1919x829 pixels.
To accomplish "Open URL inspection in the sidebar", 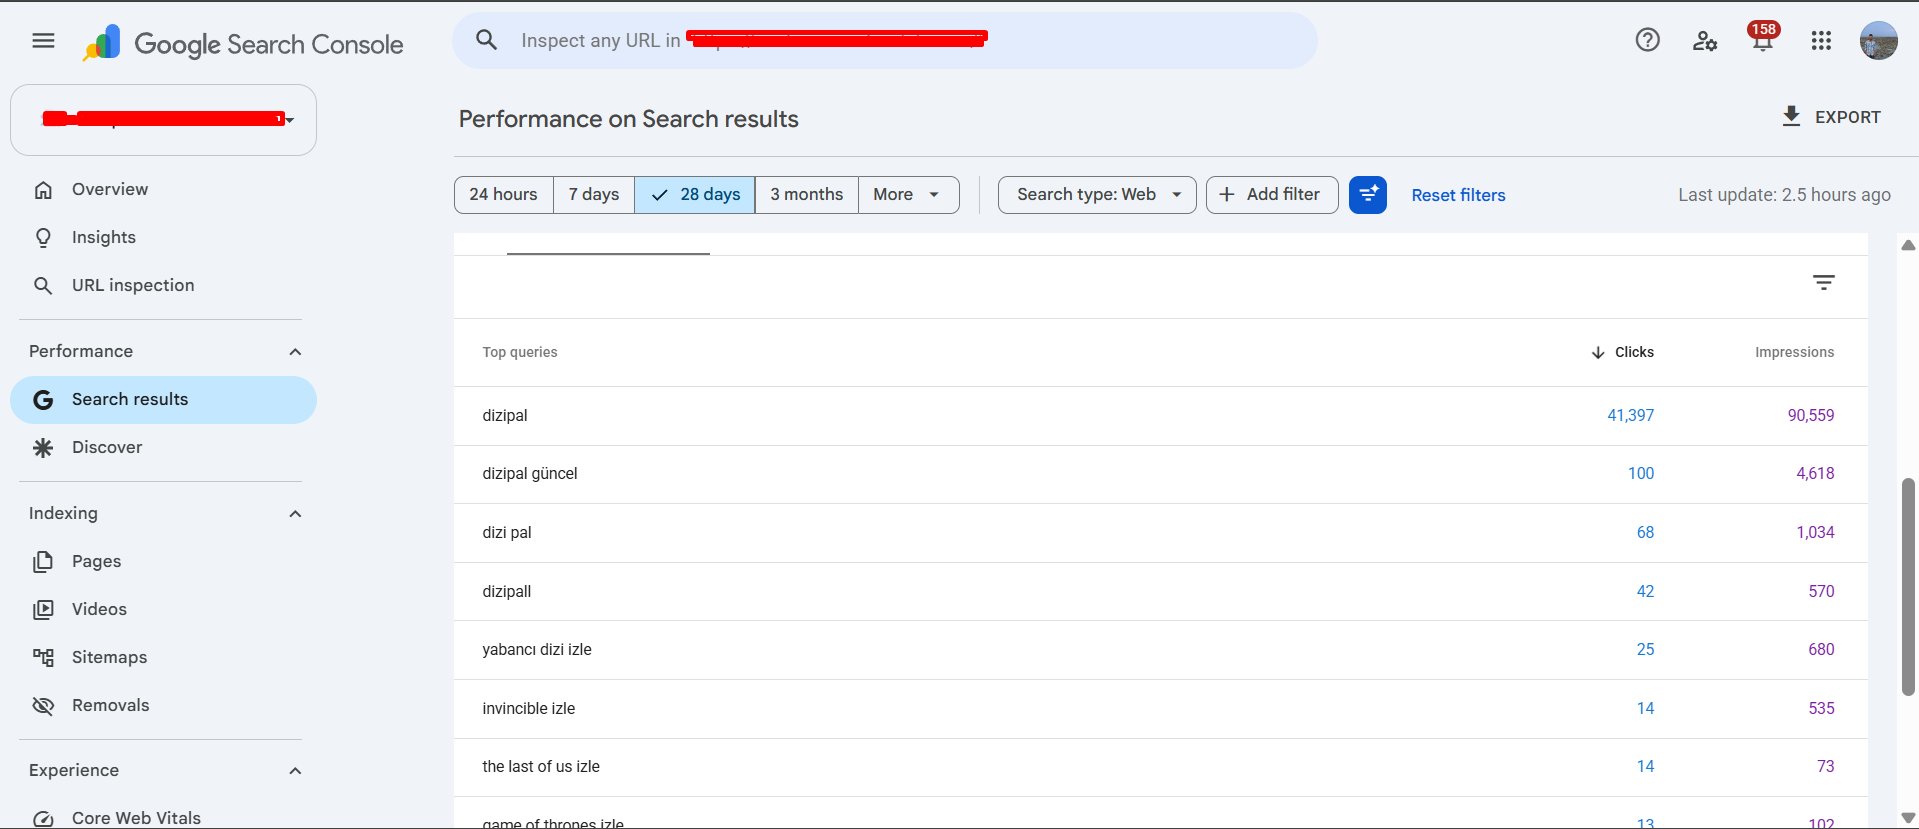I will pos(163,286).
